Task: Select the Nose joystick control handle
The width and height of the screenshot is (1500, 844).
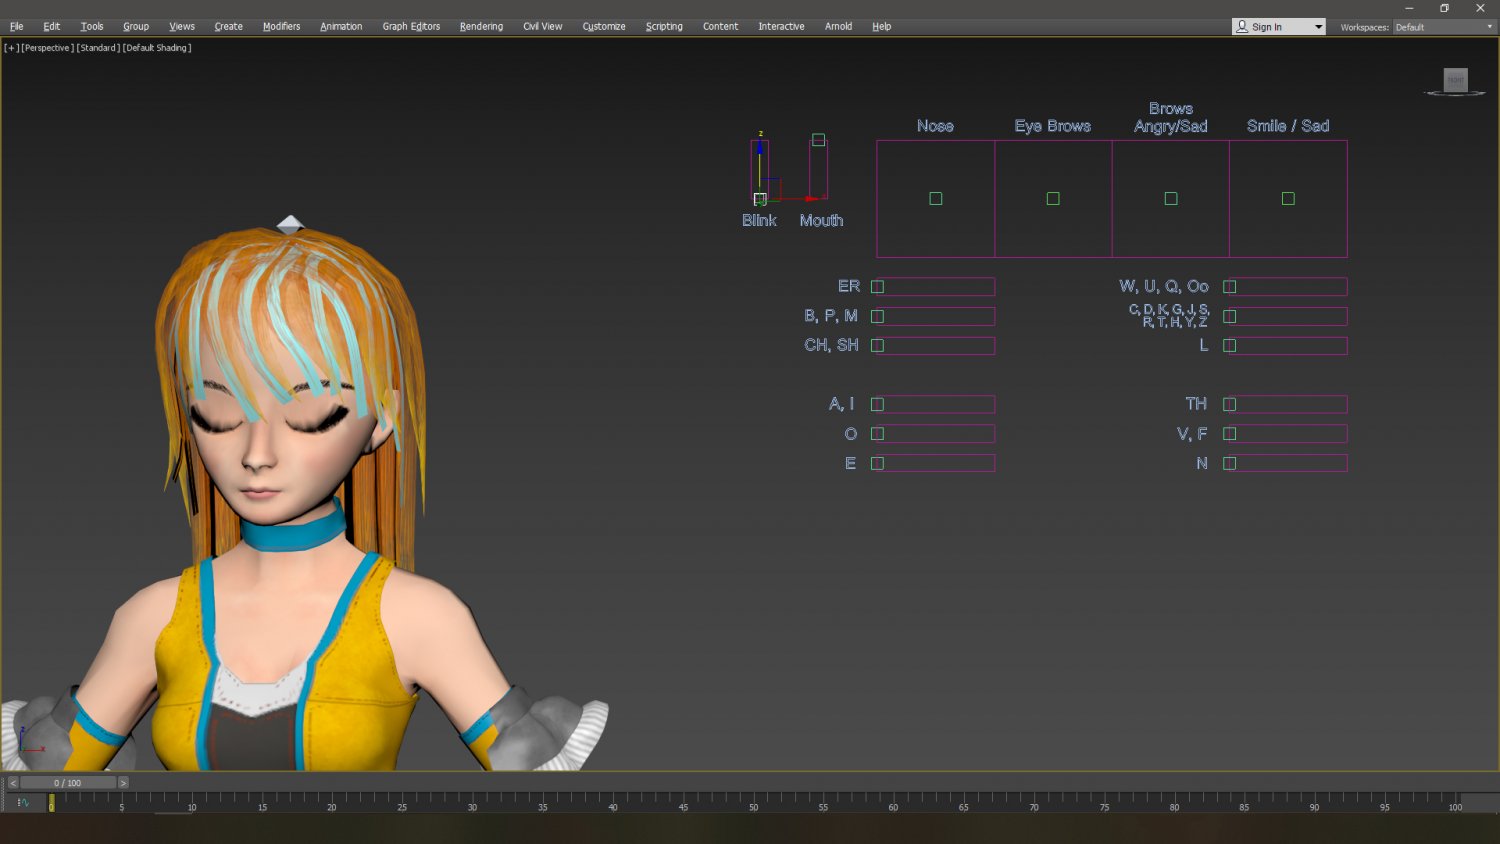Action: [936, 199]
